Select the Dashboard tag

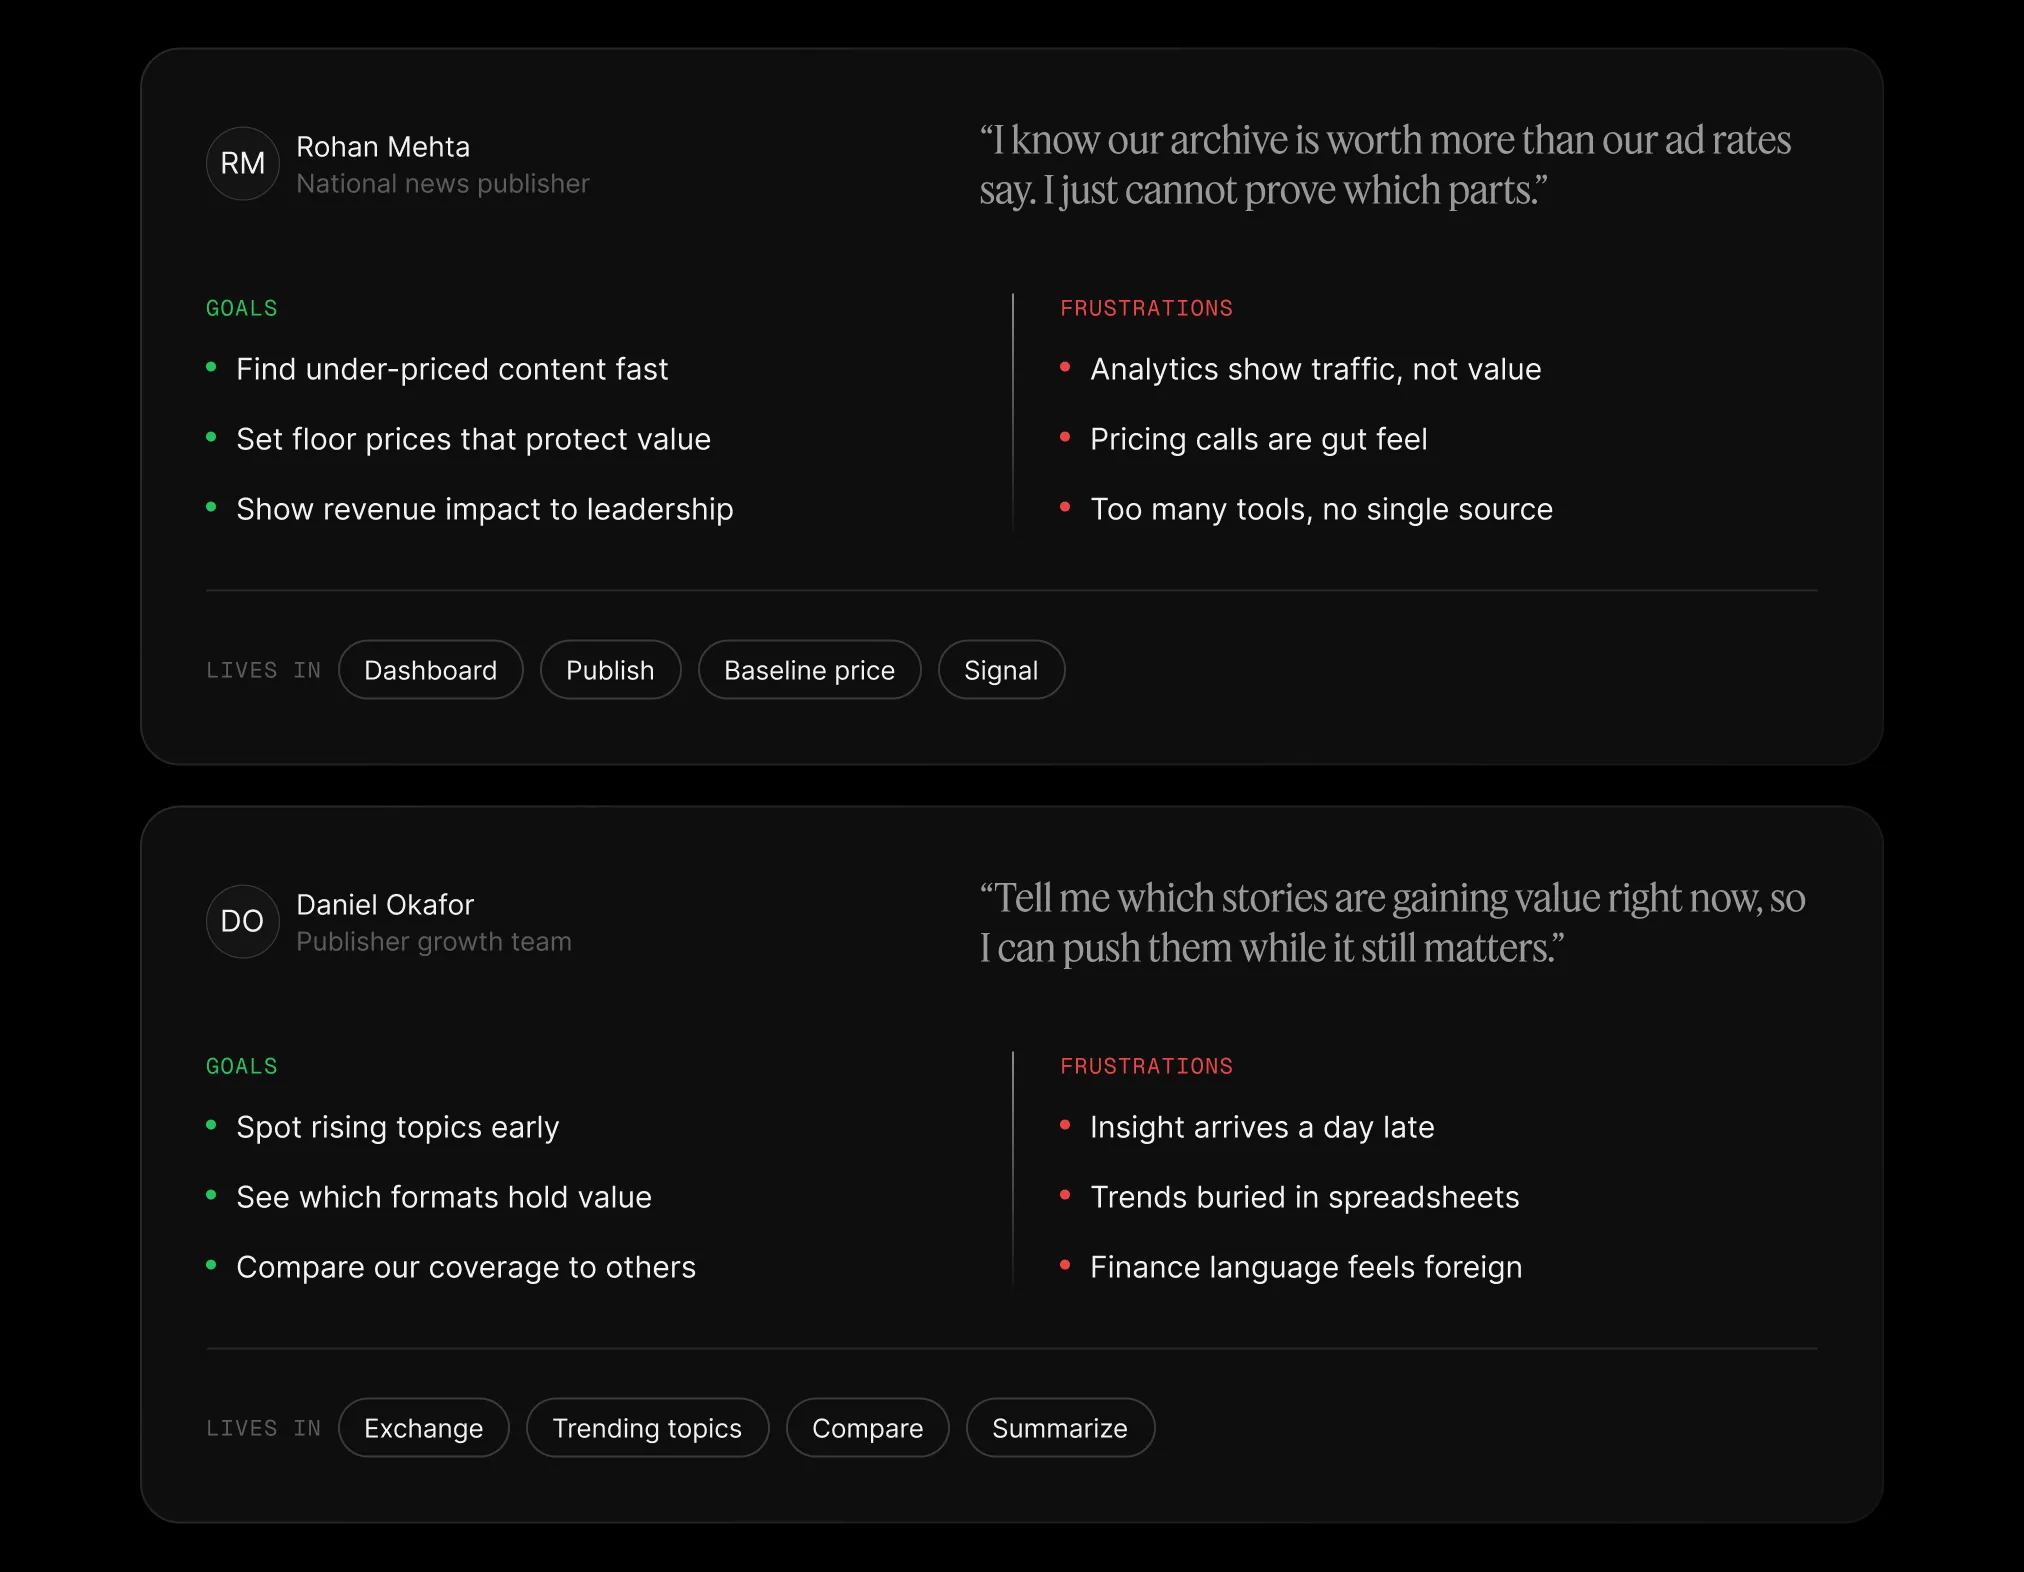pos(430,670)
